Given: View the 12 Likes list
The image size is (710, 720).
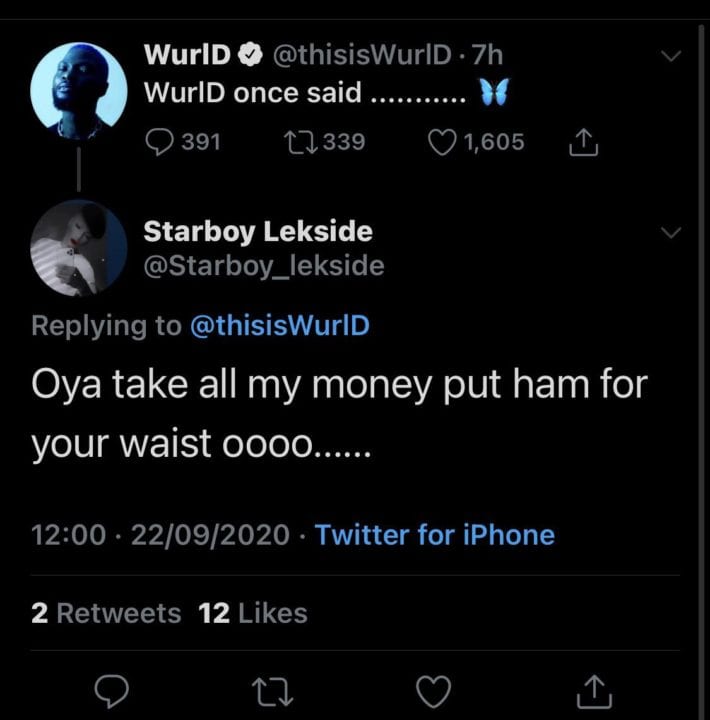Looking at the screenshot, I should pos(254,612).
